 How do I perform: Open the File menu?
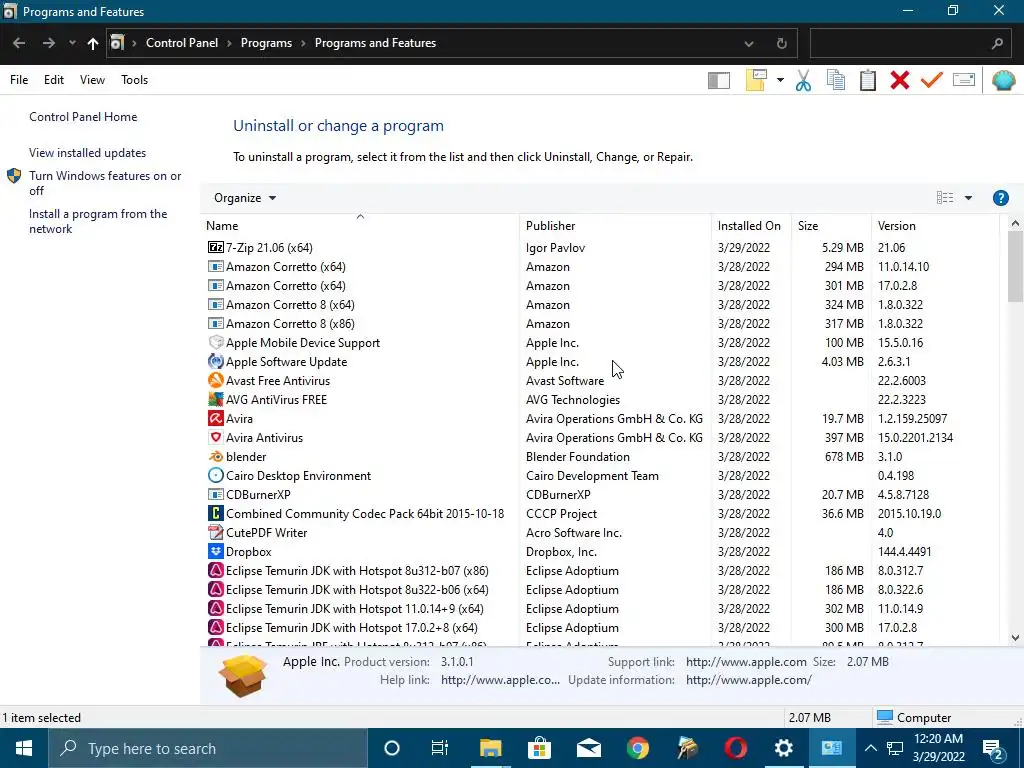[x=19, y=80]
